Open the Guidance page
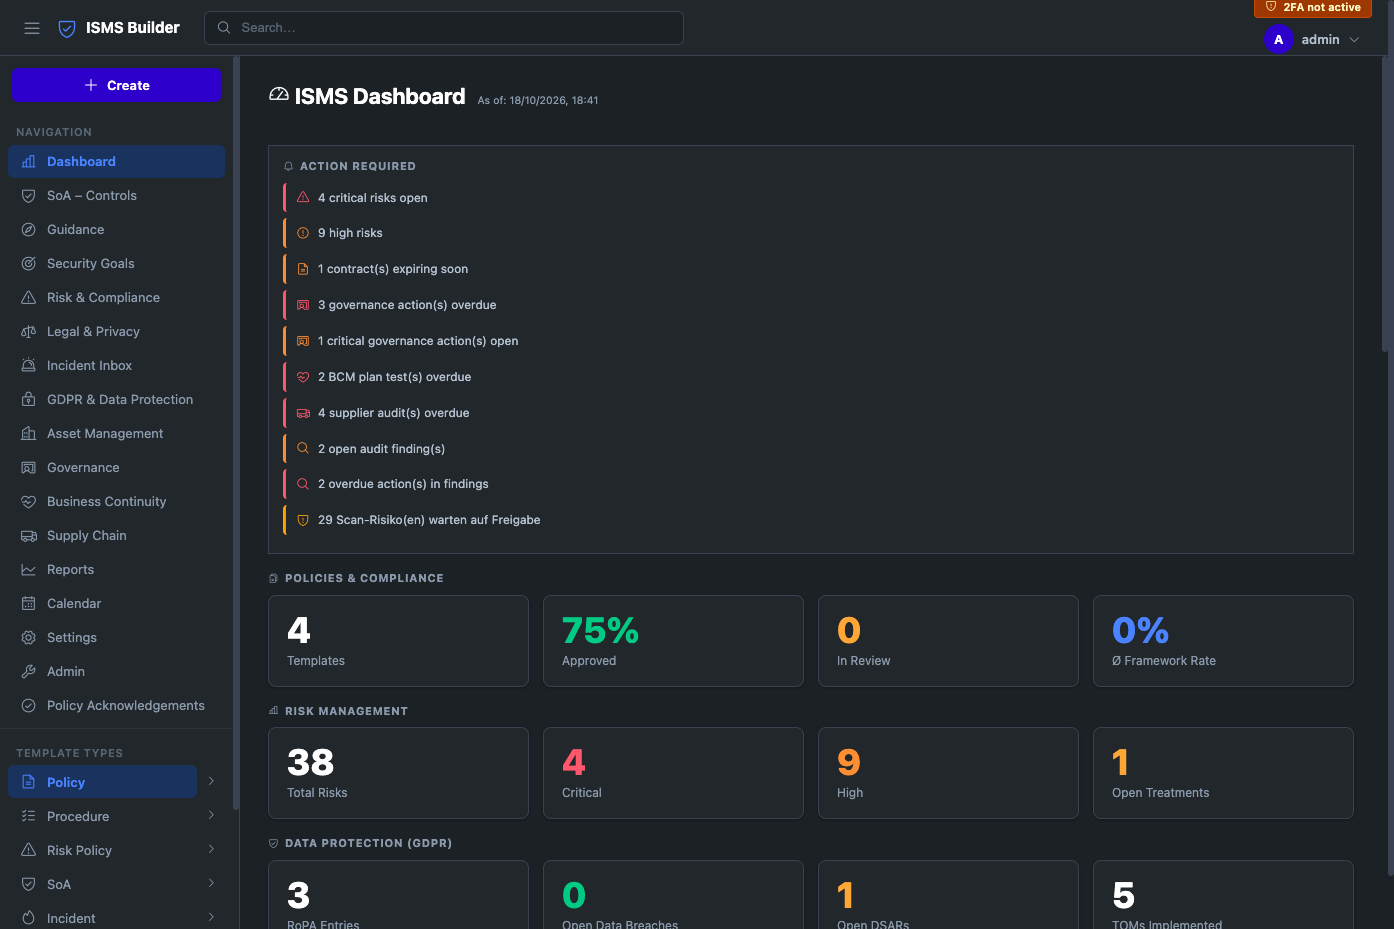This screenshot has width=1394, height=929. click(x=116, y=230)
